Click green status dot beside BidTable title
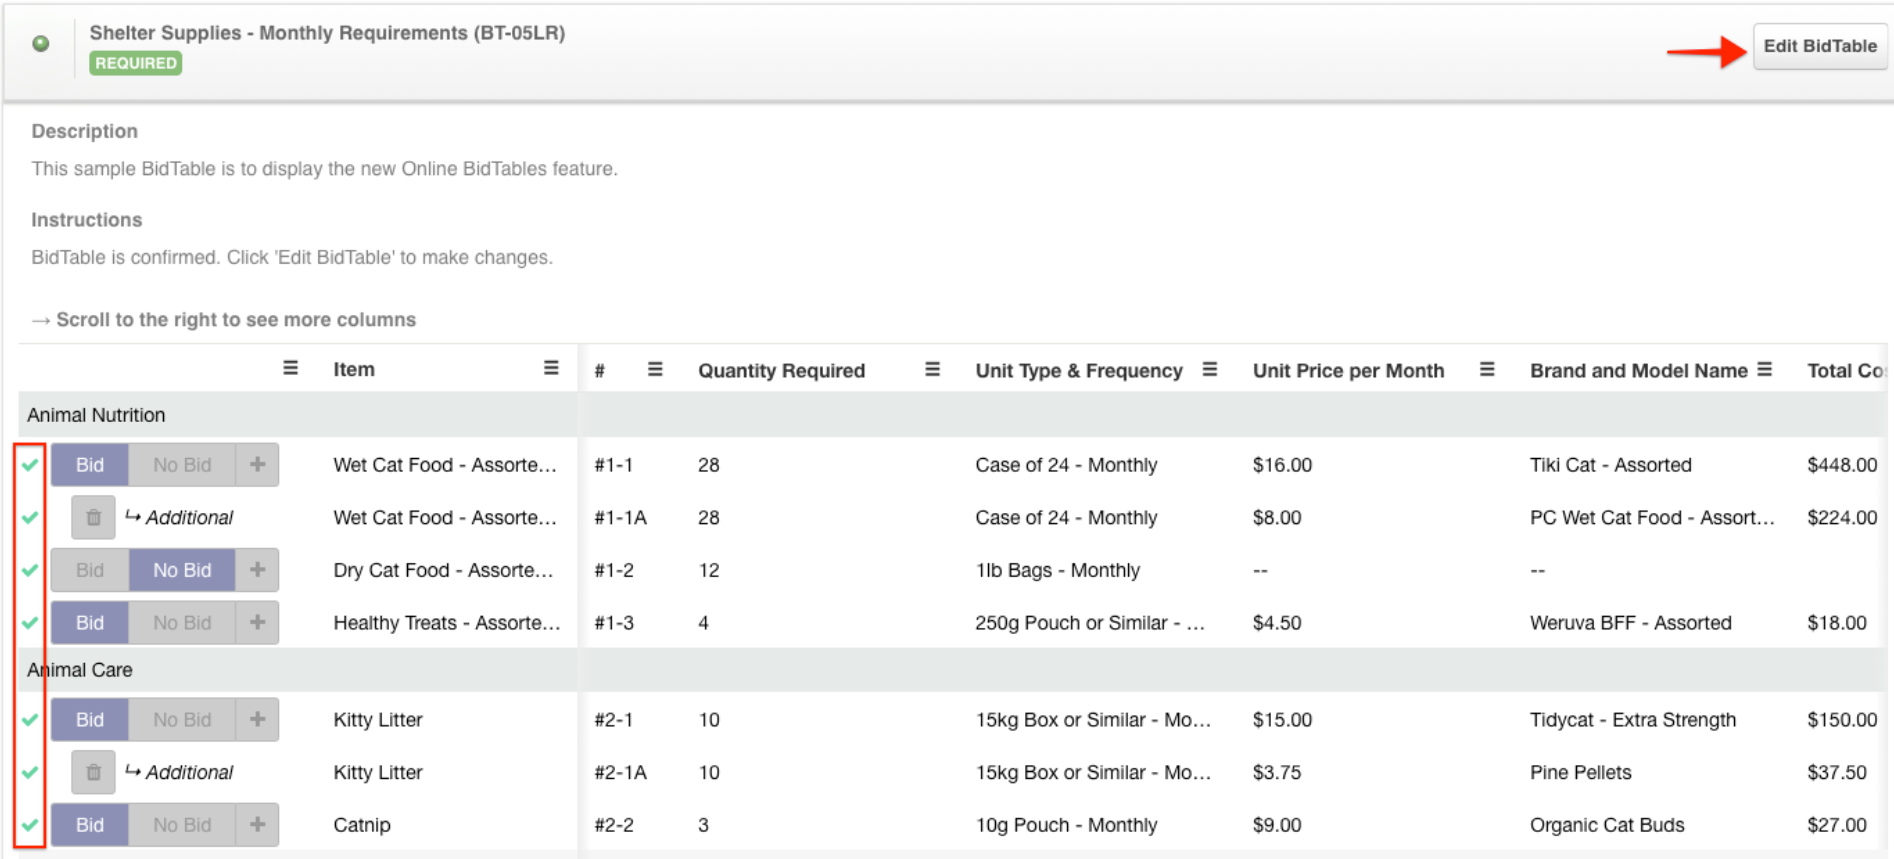This screenshot has height=859, width=1894. point(41,43)
